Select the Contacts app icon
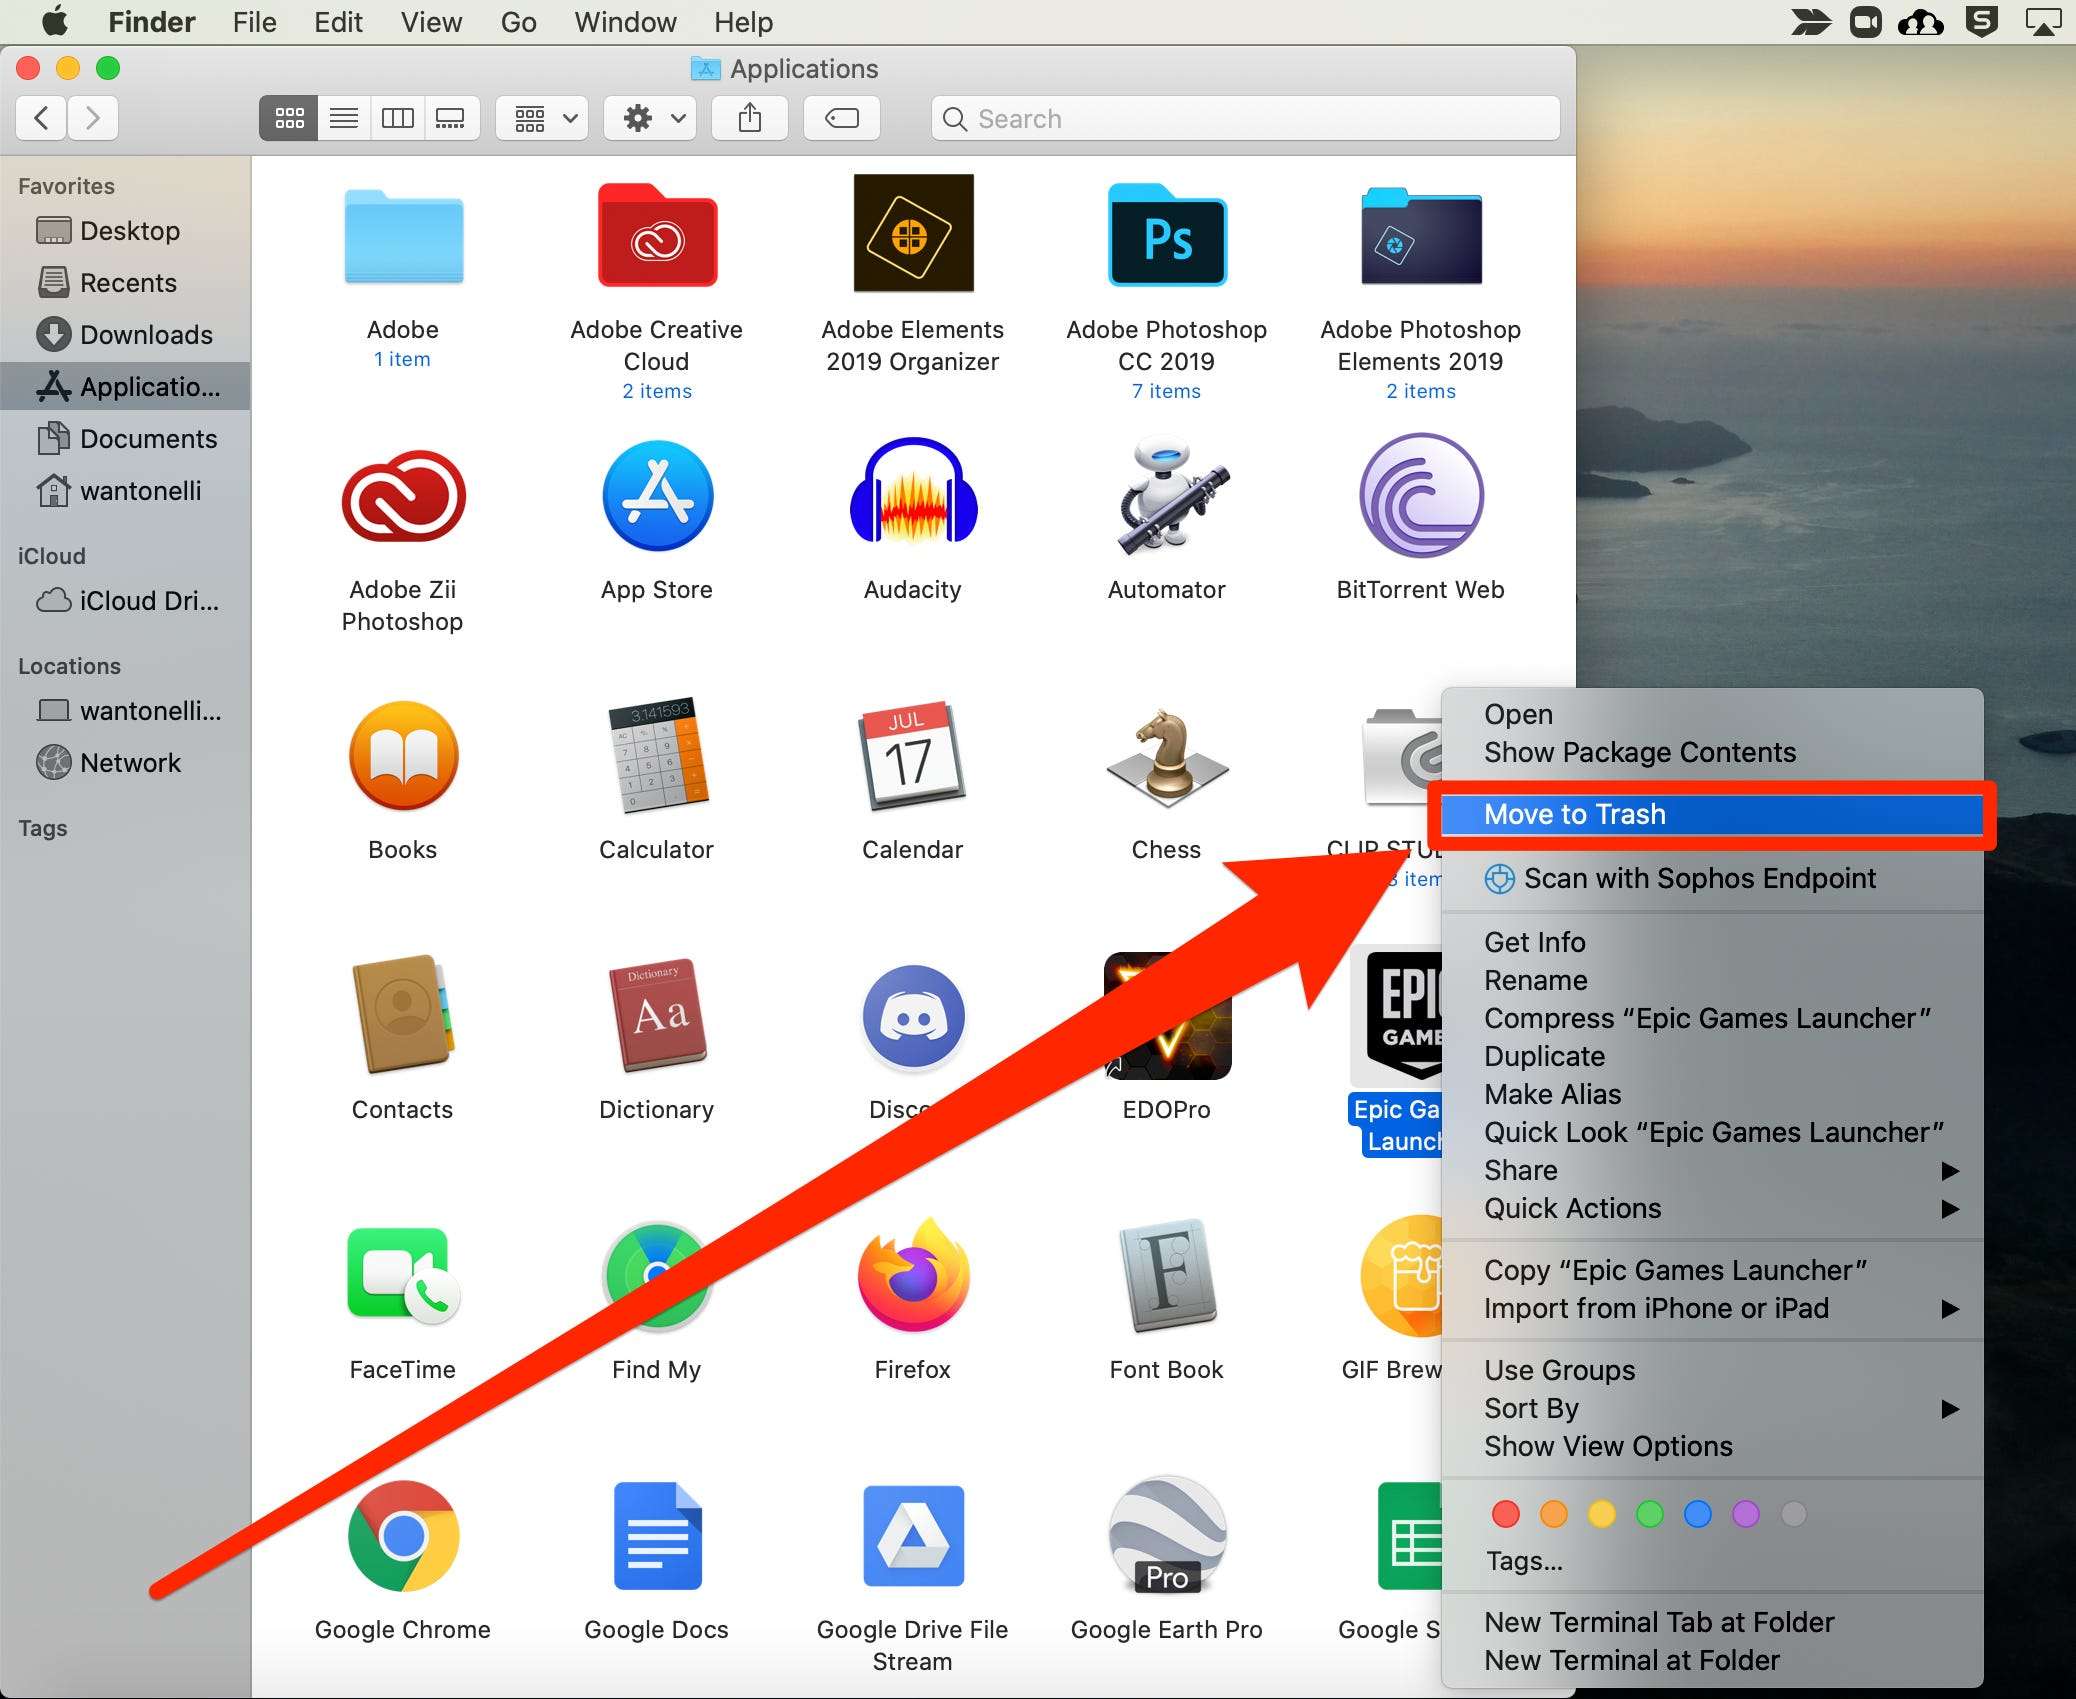The image size is (2076, 1699). [x=403, y=1015]
